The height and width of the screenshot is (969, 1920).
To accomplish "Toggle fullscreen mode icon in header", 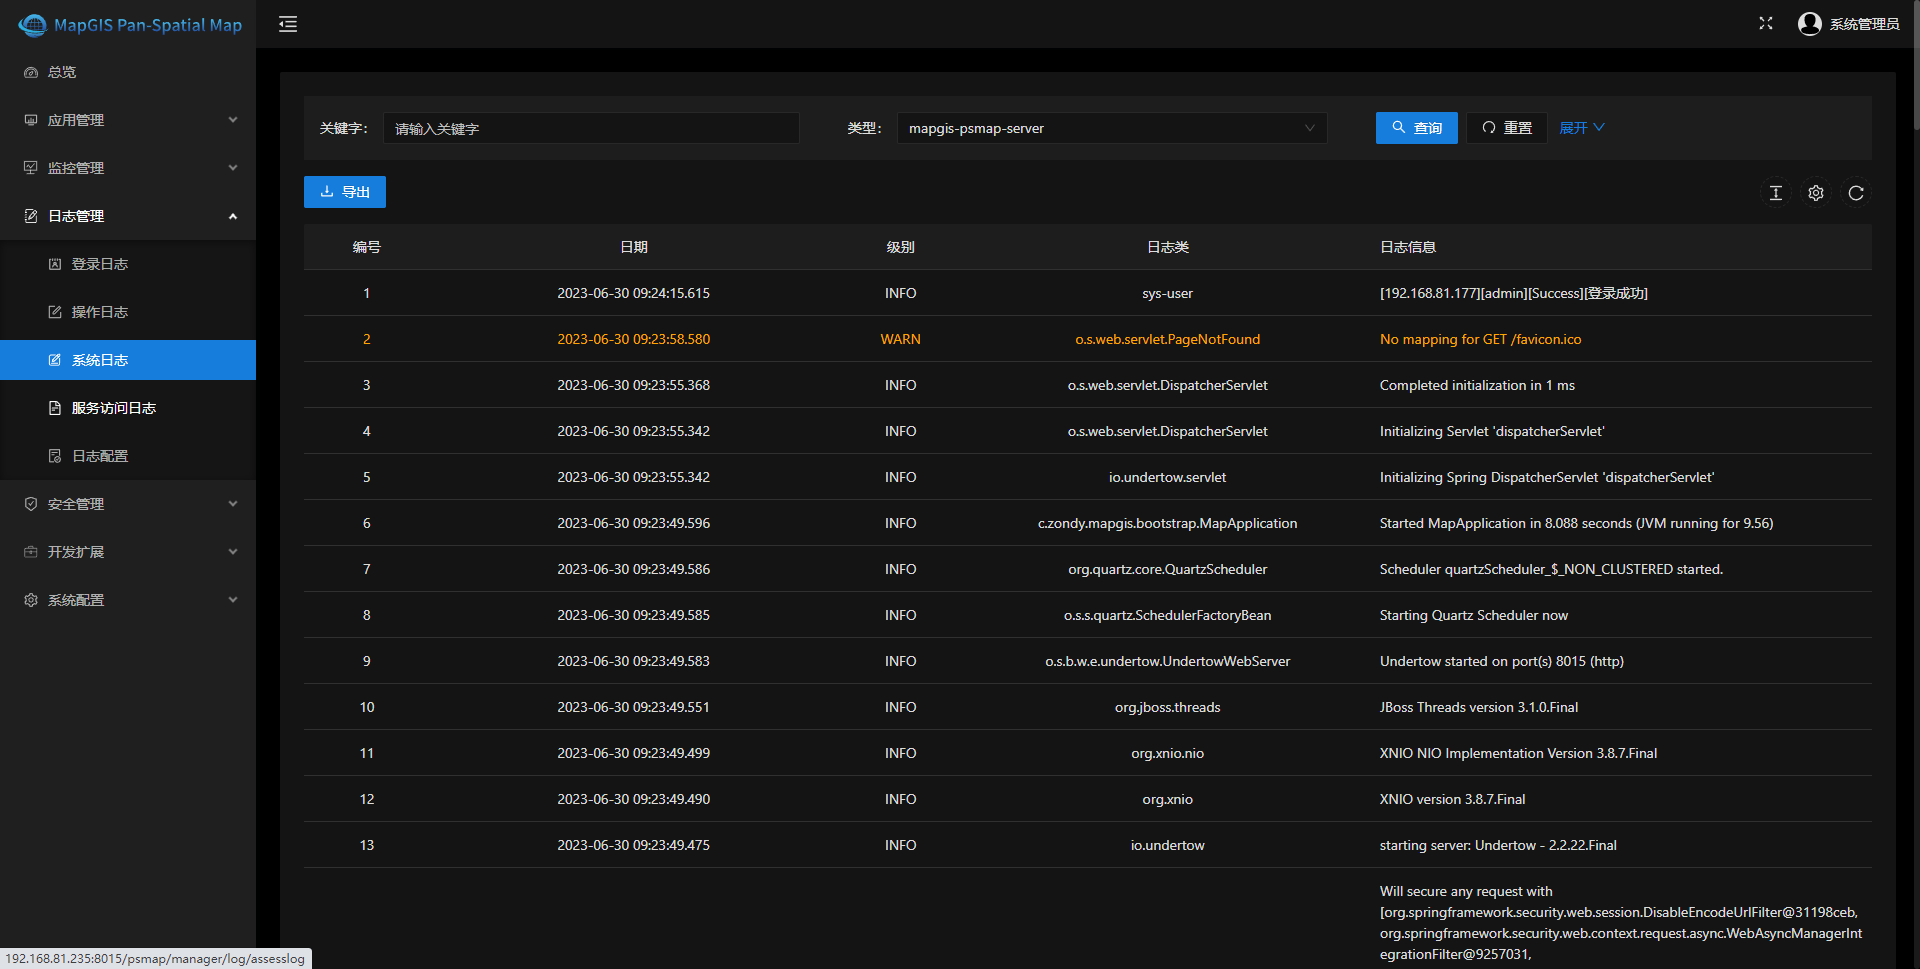I will tap(1766, 23).
